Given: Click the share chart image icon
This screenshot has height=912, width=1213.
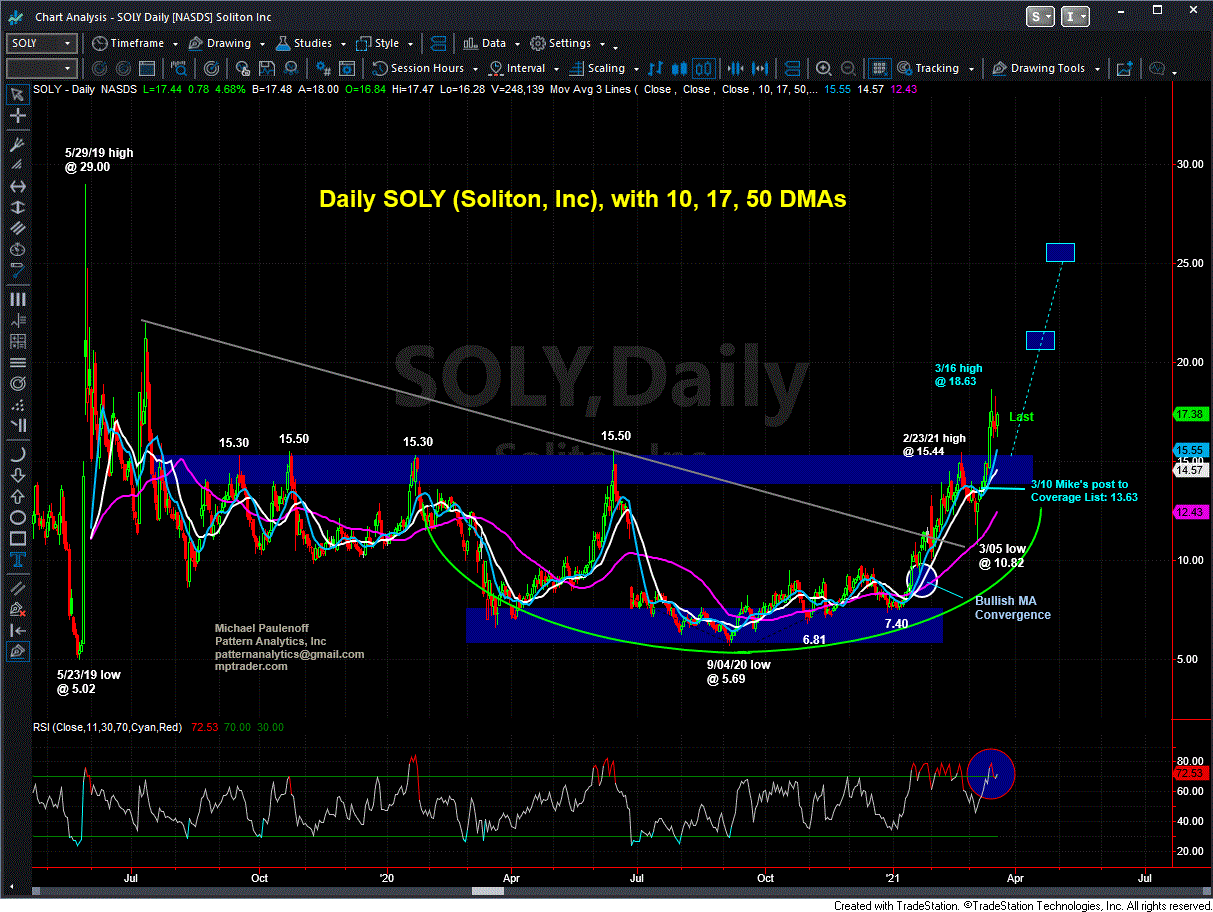Looking at the screenshot, I should coord(1125,68).
